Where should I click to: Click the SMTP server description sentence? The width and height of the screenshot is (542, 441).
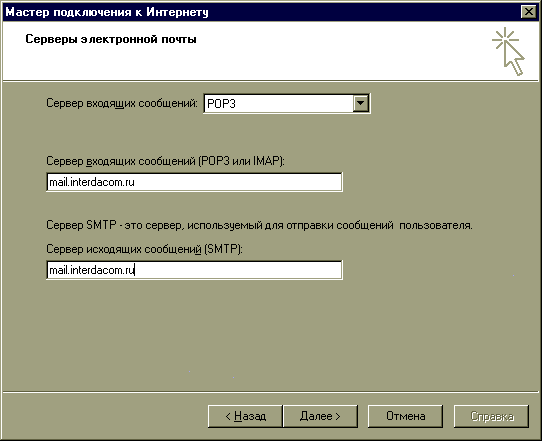coord(259,225)
